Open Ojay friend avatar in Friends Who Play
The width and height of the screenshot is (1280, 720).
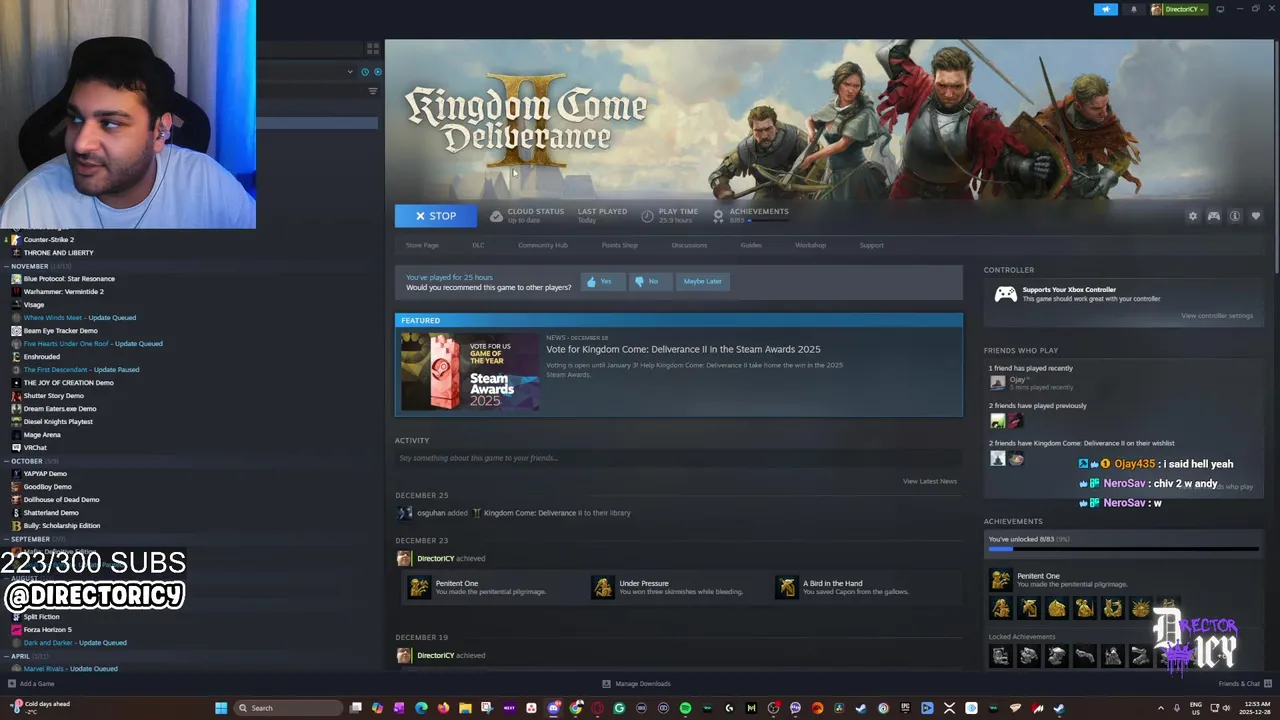click(997, 382)
